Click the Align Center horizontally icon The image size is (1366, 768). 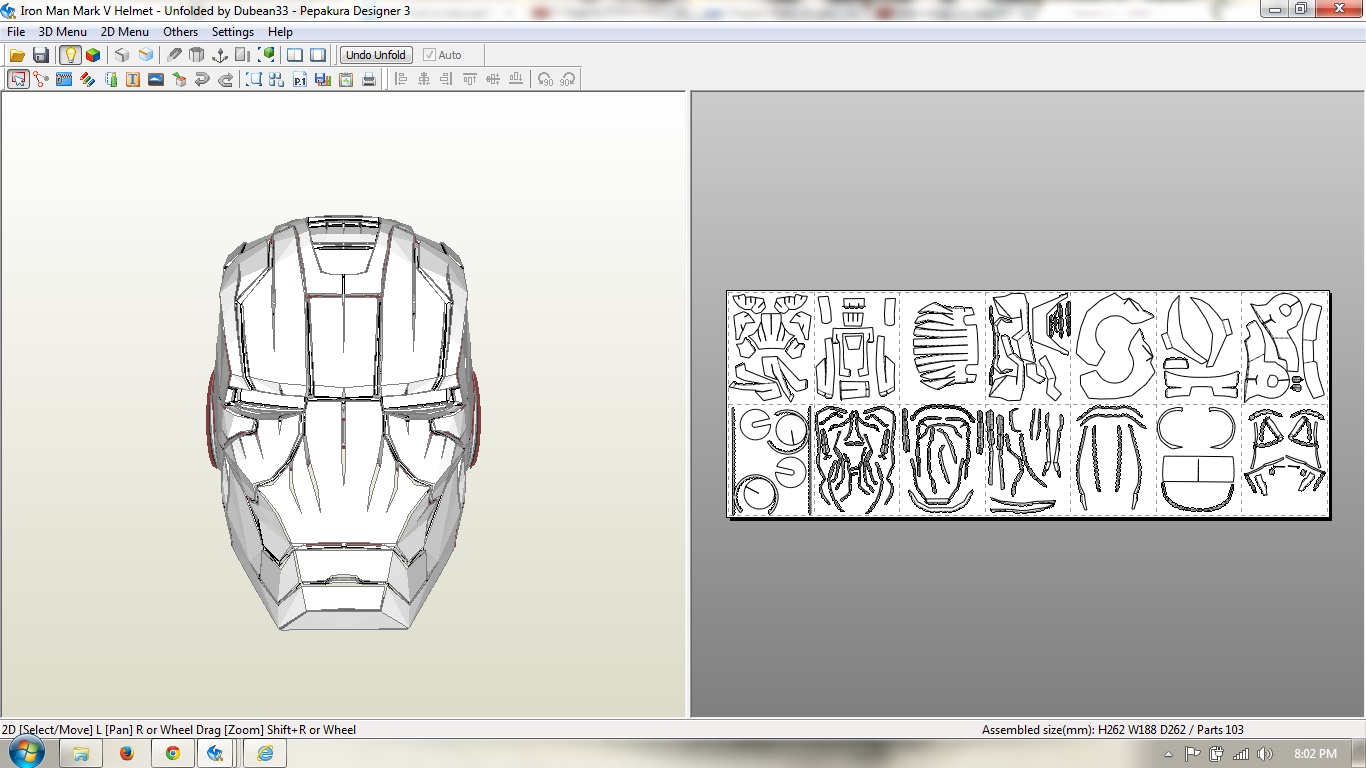[x=424, y=79]
